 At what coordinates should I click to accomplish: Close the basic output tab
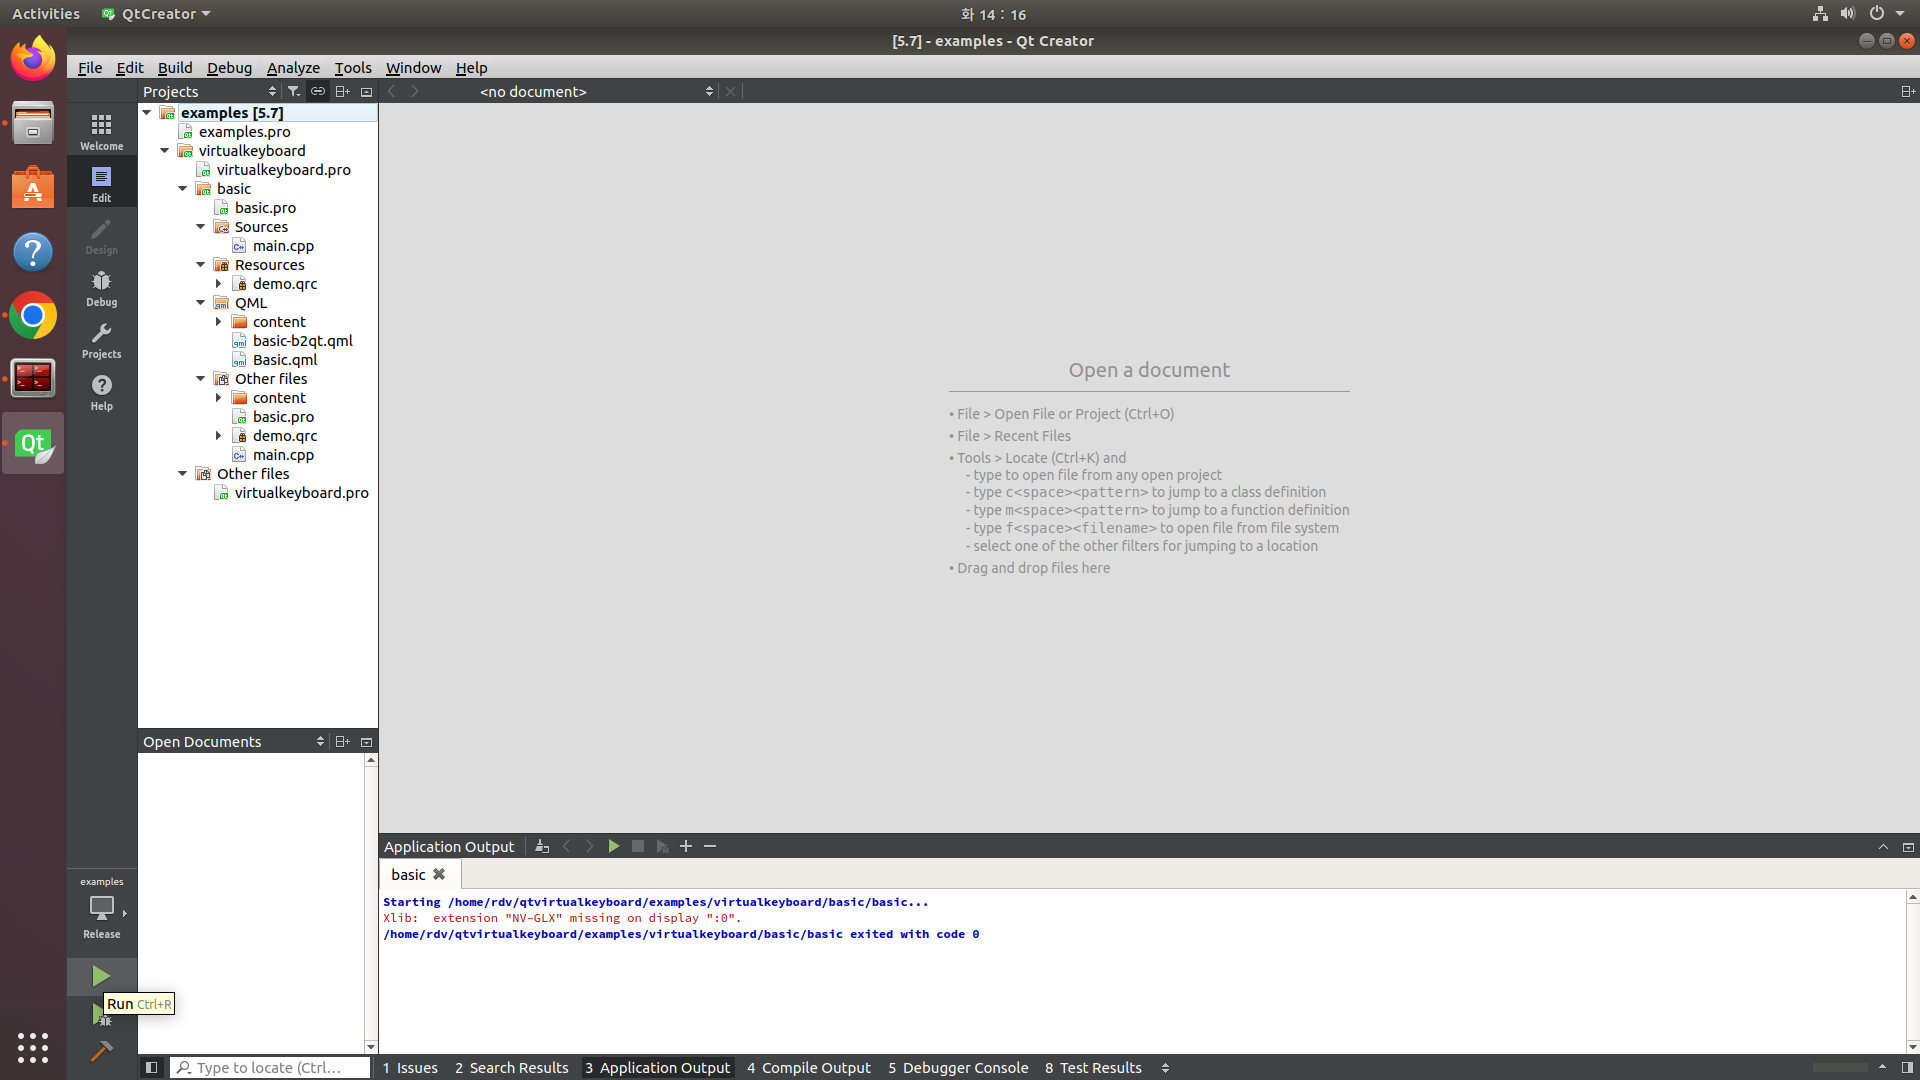coord(439,874)
